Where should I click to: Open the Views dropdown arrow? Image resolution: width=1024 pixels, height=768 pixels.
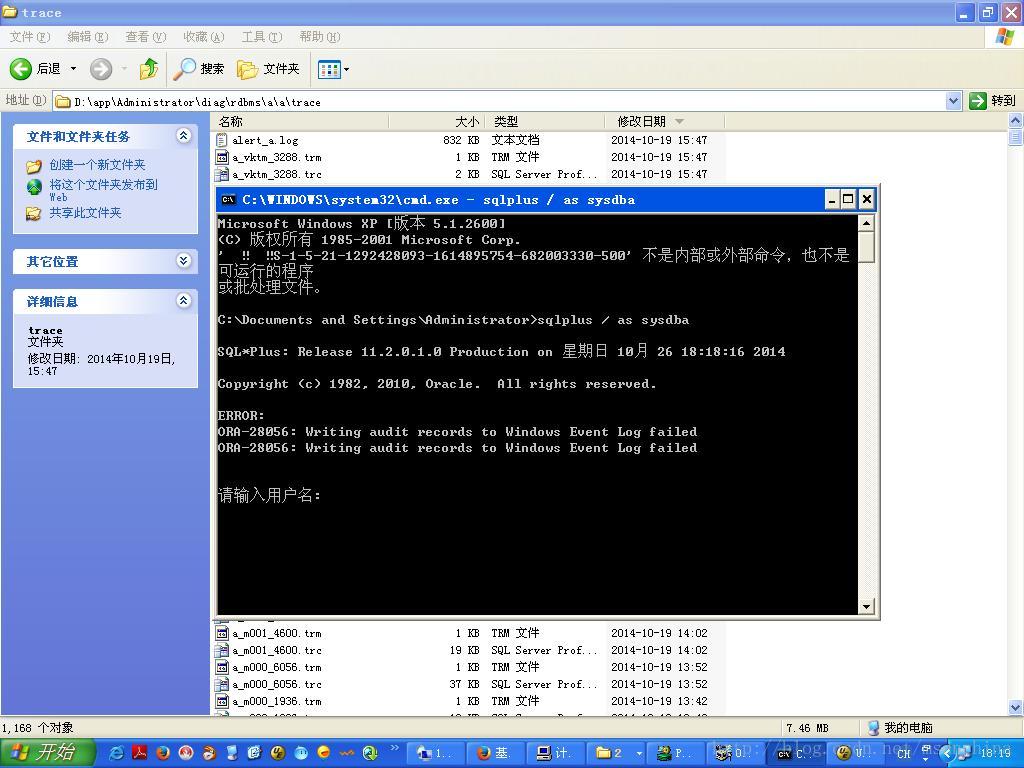(346, 69)
